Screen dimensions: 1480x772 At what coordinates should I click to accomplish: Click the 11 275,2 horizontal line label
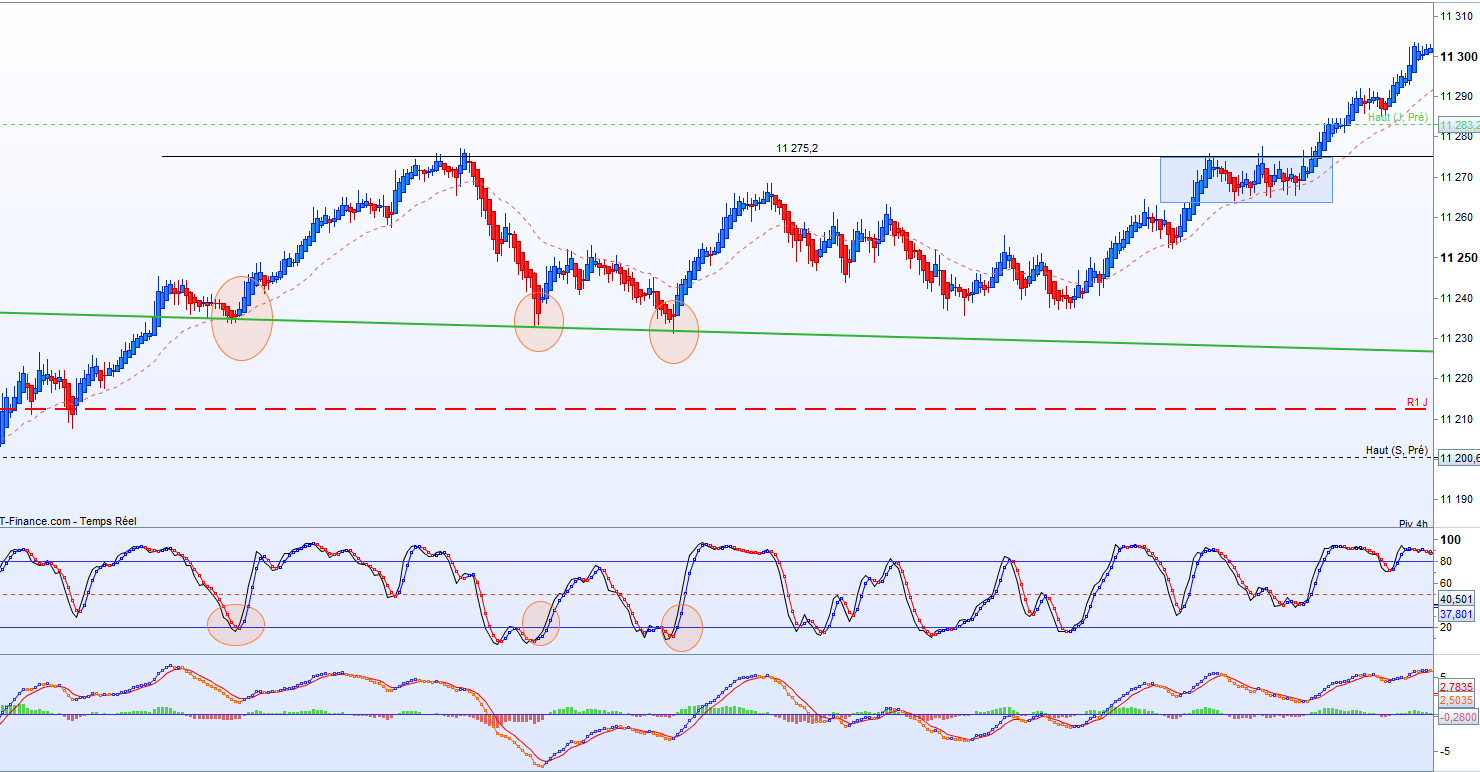(797, 148)
